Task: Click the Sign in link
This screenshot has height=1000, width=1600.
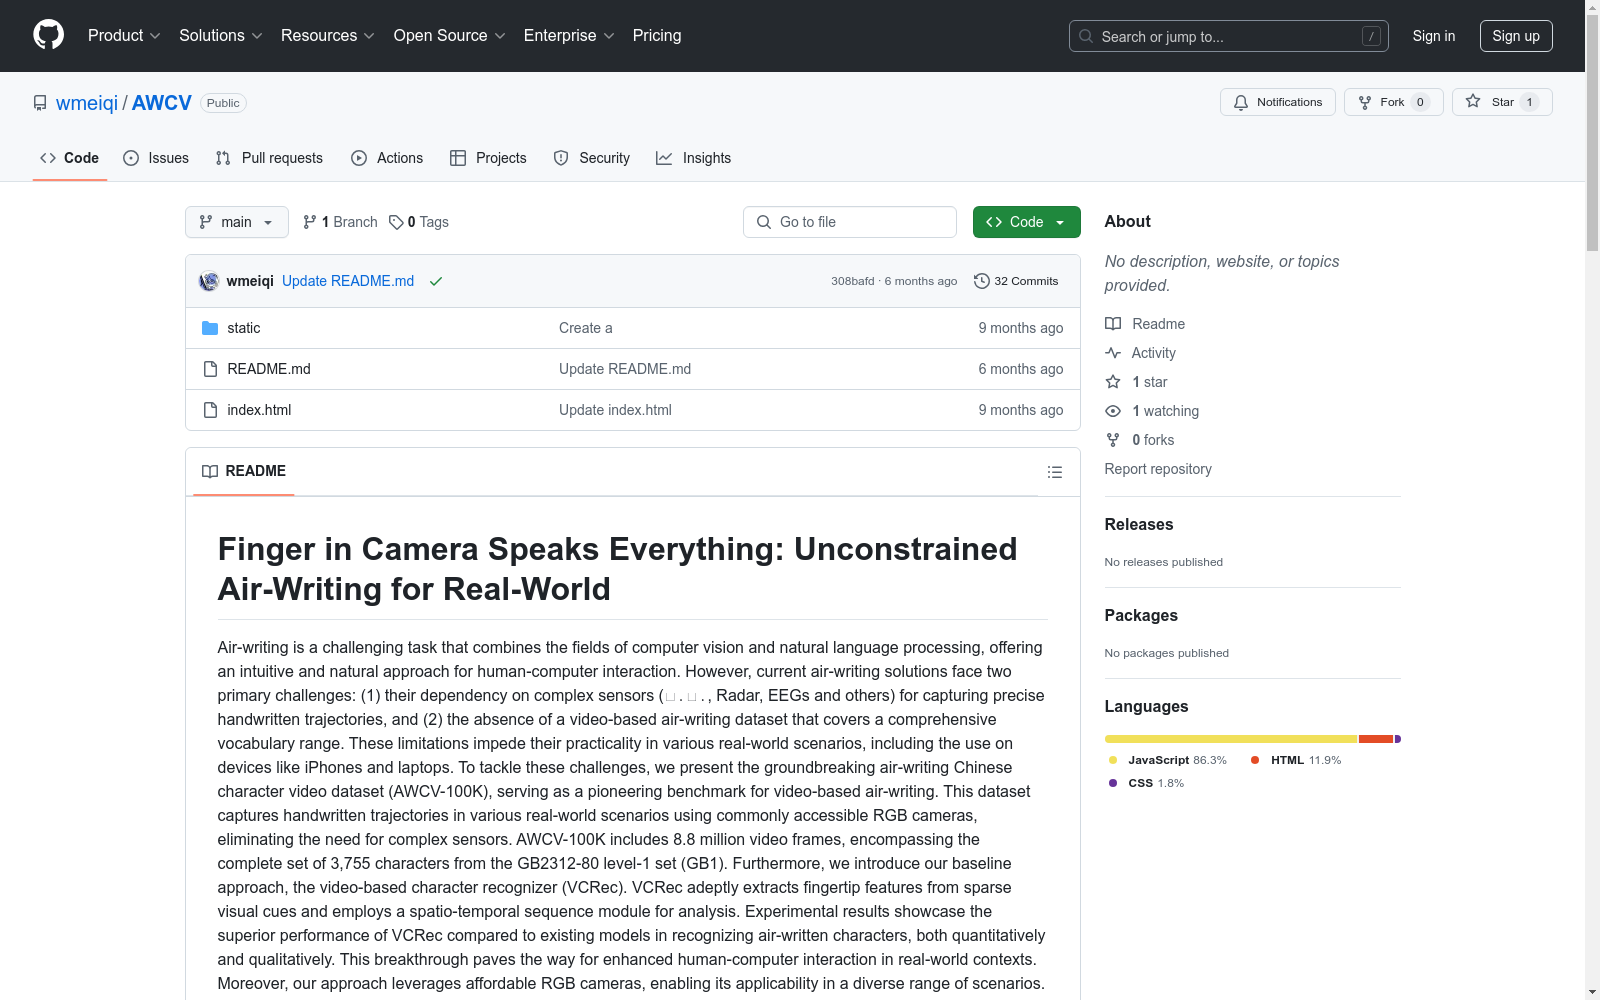Action: click(1433, 36)
